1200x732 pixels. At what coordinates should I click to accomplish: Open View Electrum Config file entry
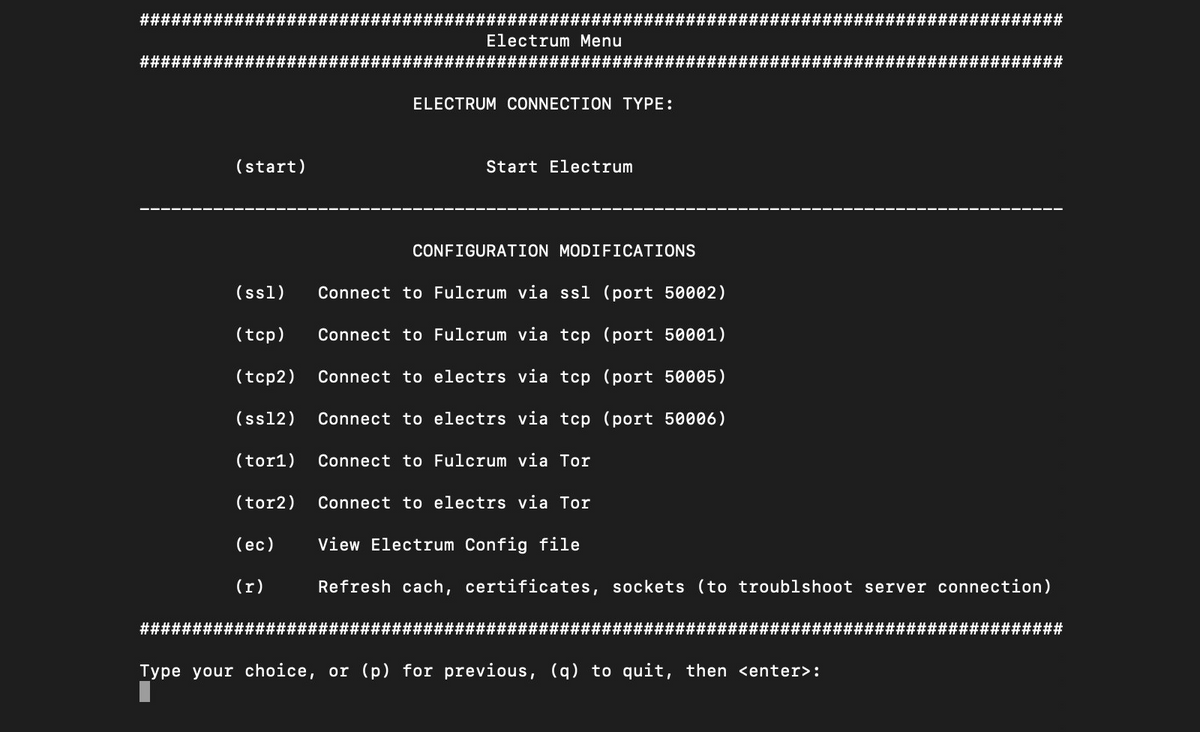click(x=448, y=545)
